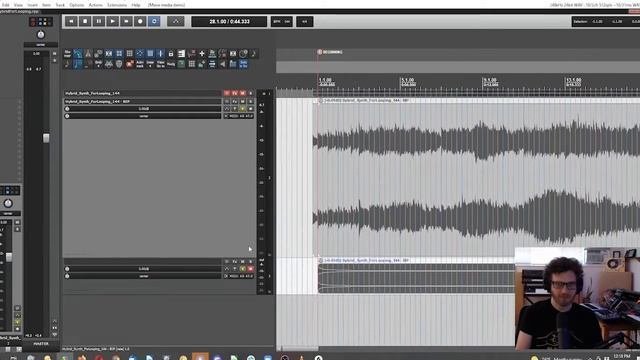The width and height of the screenshot is (640, 360).
Task: Toggle S solo on BIP track
Action: [x=251, y=101]
